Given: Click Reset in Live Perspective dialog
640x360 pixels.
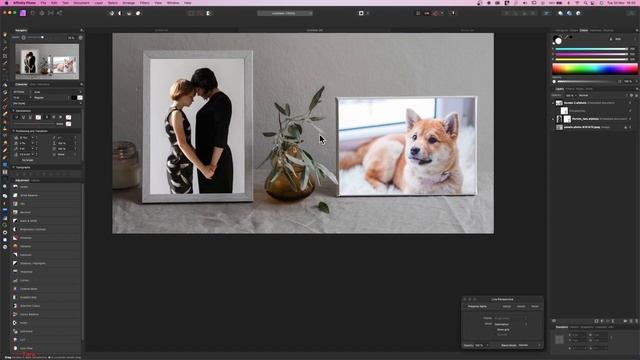Looking at the screenshot, I should (x=535, y=306).
